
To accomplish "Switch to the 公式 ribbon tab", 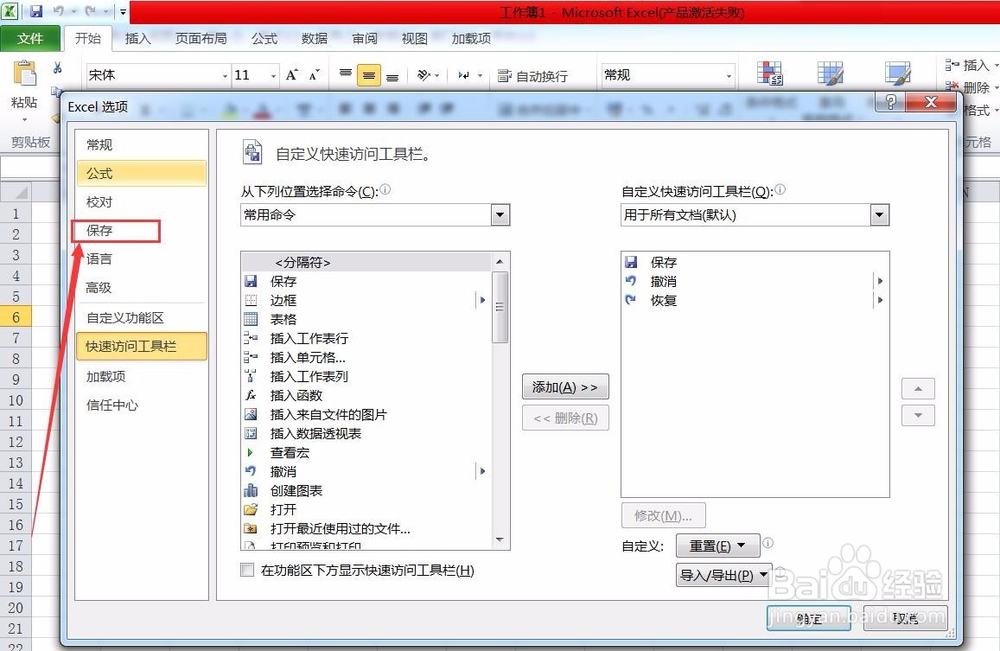I will (264, 38).
